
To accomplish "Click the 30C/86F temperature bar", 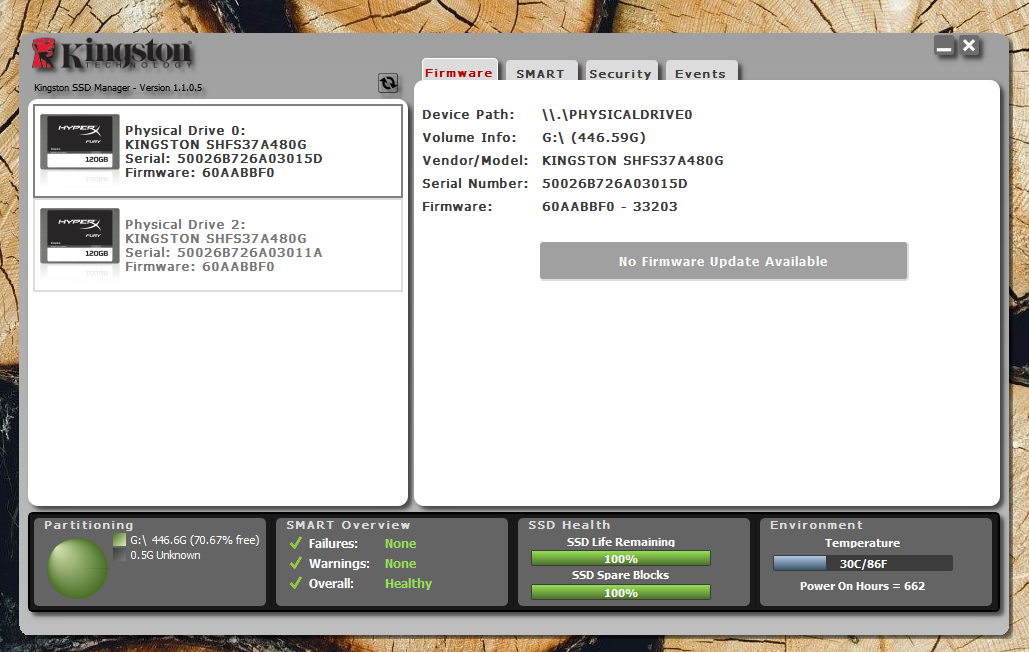I will coord(862,563).
